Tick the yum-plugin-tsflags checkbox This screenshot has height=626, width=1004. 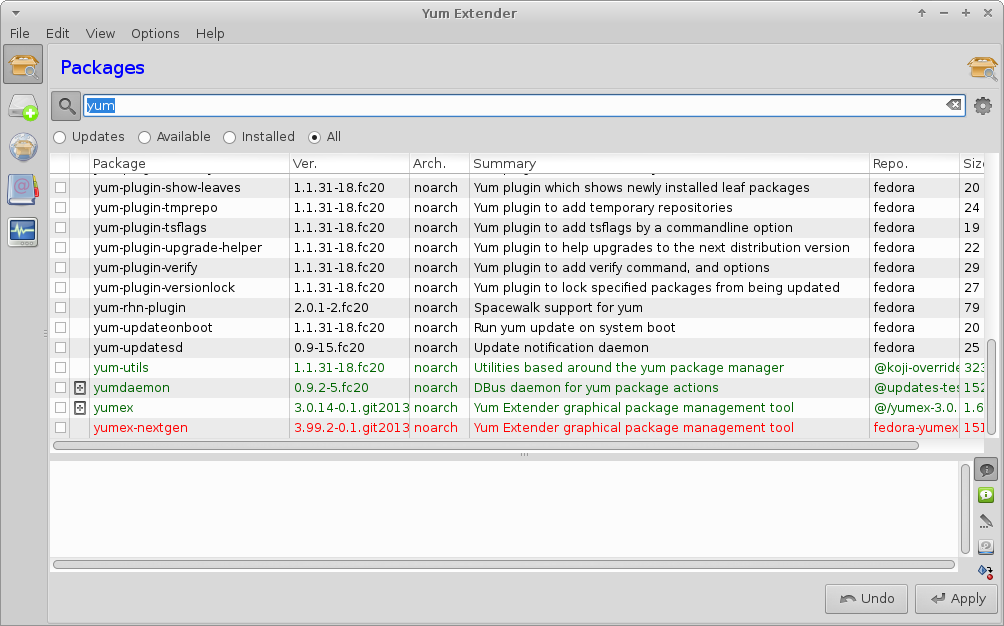click(x=60, y=227)
